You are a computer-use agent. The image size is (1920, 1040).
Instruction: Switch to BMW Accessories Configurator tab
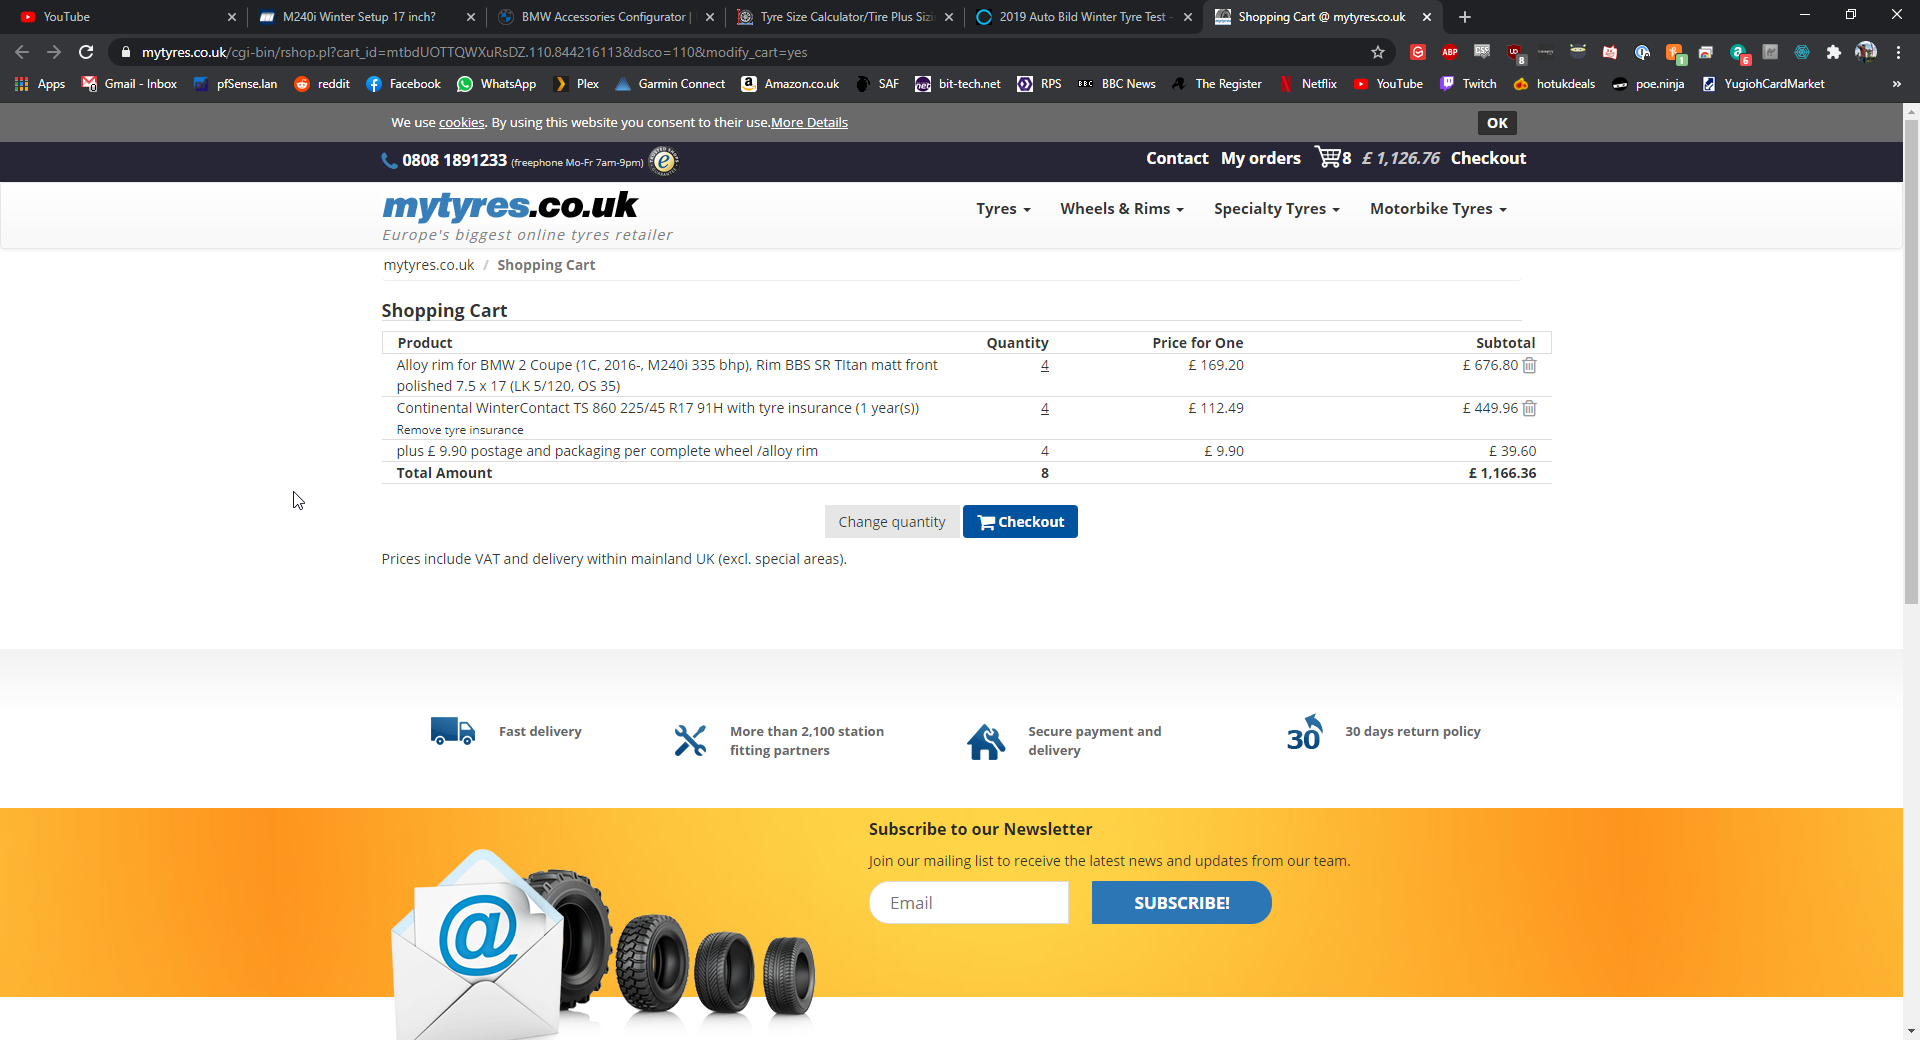[x=603, y=17]
